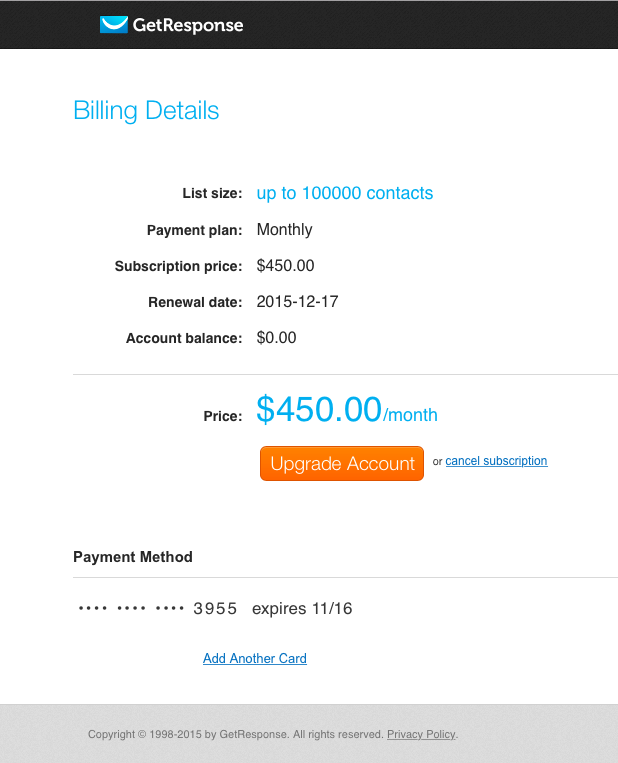
Task: Click the GetResponse wordmark in header
Action: [x=188, y=25]
